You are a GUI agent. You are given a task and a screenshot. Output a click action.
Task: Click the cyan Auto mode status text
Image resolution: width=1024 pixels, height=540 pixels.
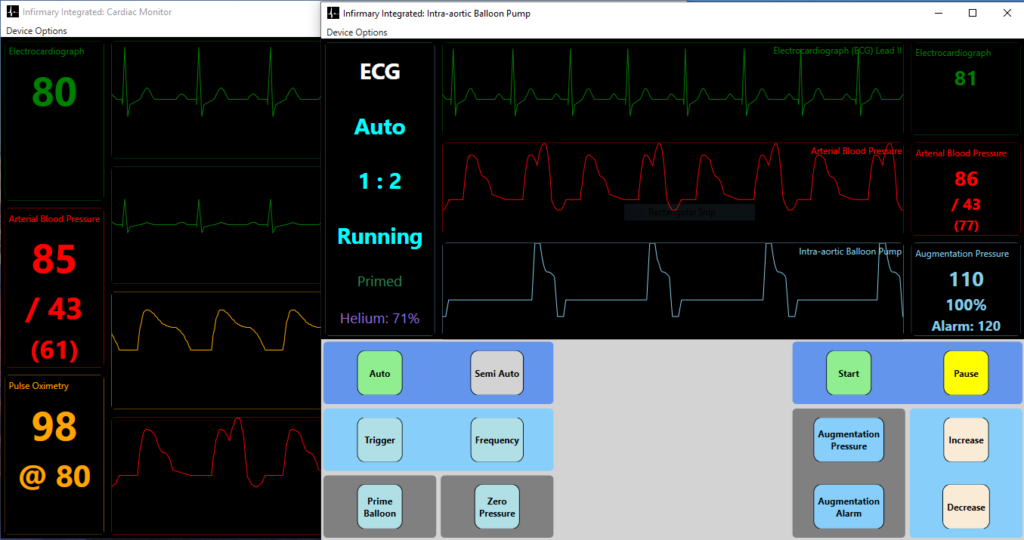[379, 127]
